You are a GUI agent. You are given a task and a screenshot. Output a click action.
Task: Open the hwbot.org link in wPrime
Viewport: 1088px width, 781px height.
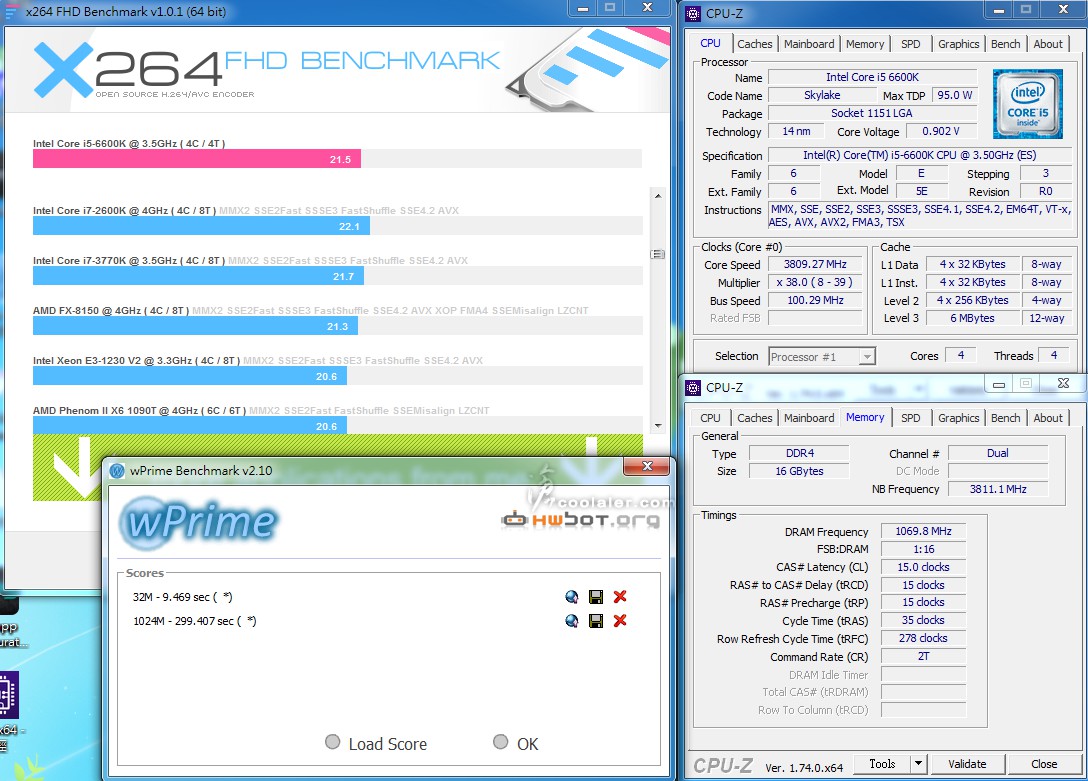(581, 520)
